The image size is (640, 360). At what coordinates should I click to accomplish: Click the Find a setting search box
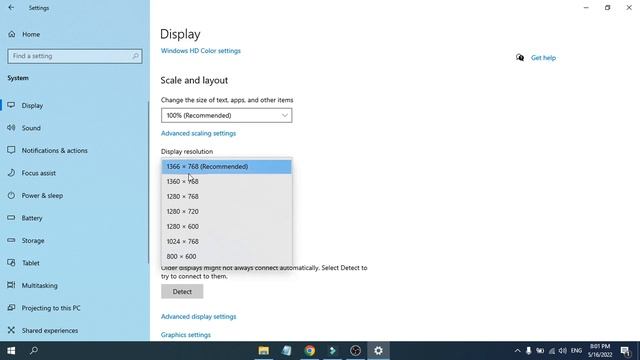click(x=75, y=56)
